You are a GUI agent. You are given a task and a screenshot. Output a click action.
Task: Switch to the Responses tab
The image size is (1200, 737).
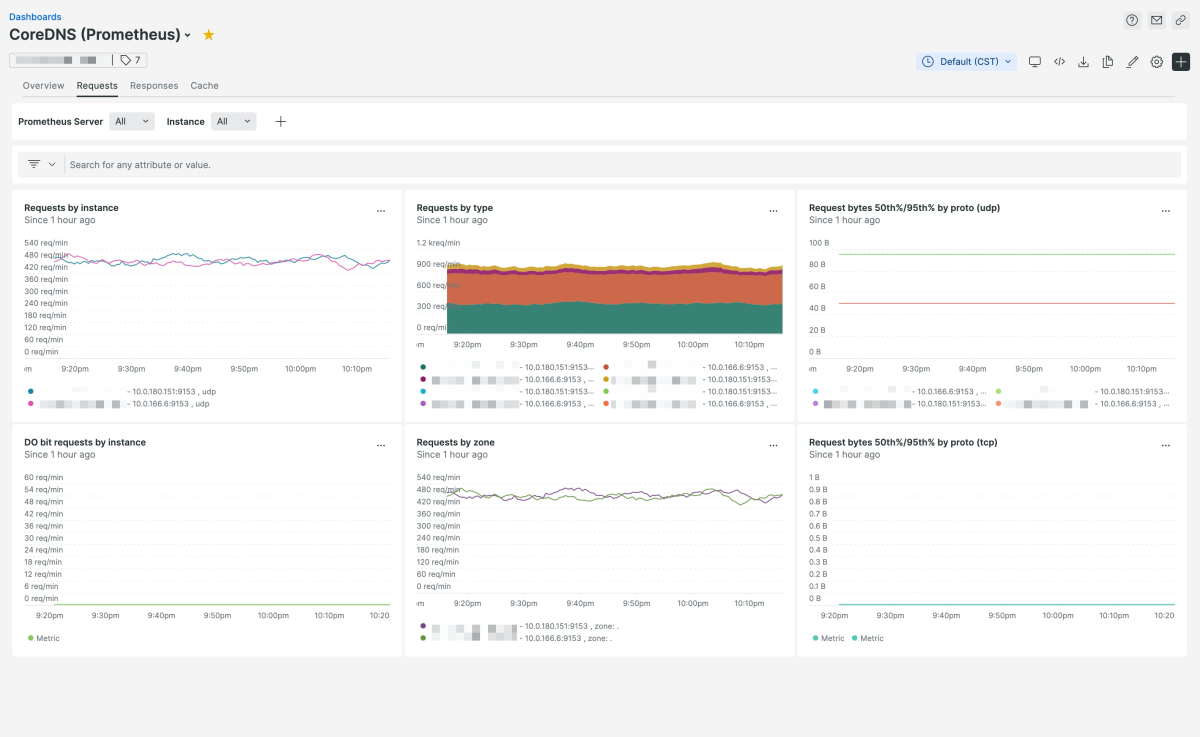(154, 86)
